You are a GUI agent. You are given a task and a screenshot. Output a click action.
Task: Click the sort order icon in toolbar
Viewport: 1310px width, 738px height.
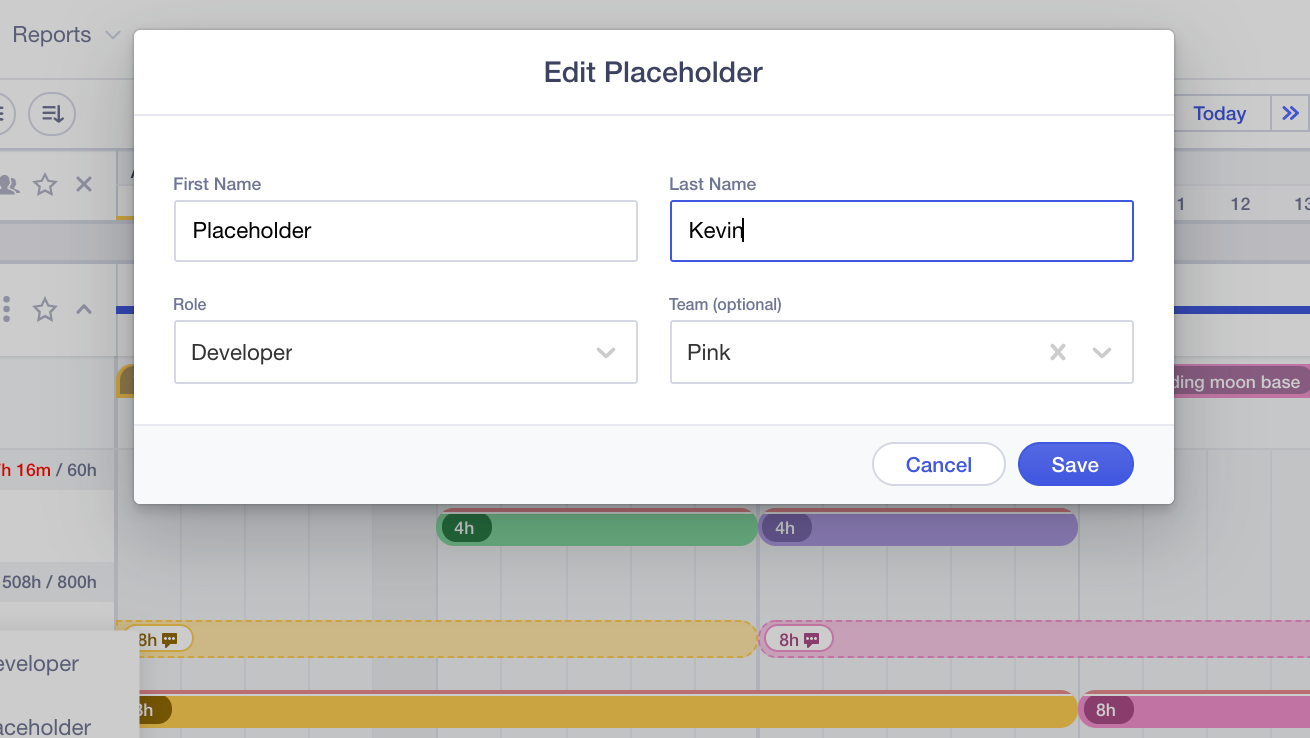52,113
